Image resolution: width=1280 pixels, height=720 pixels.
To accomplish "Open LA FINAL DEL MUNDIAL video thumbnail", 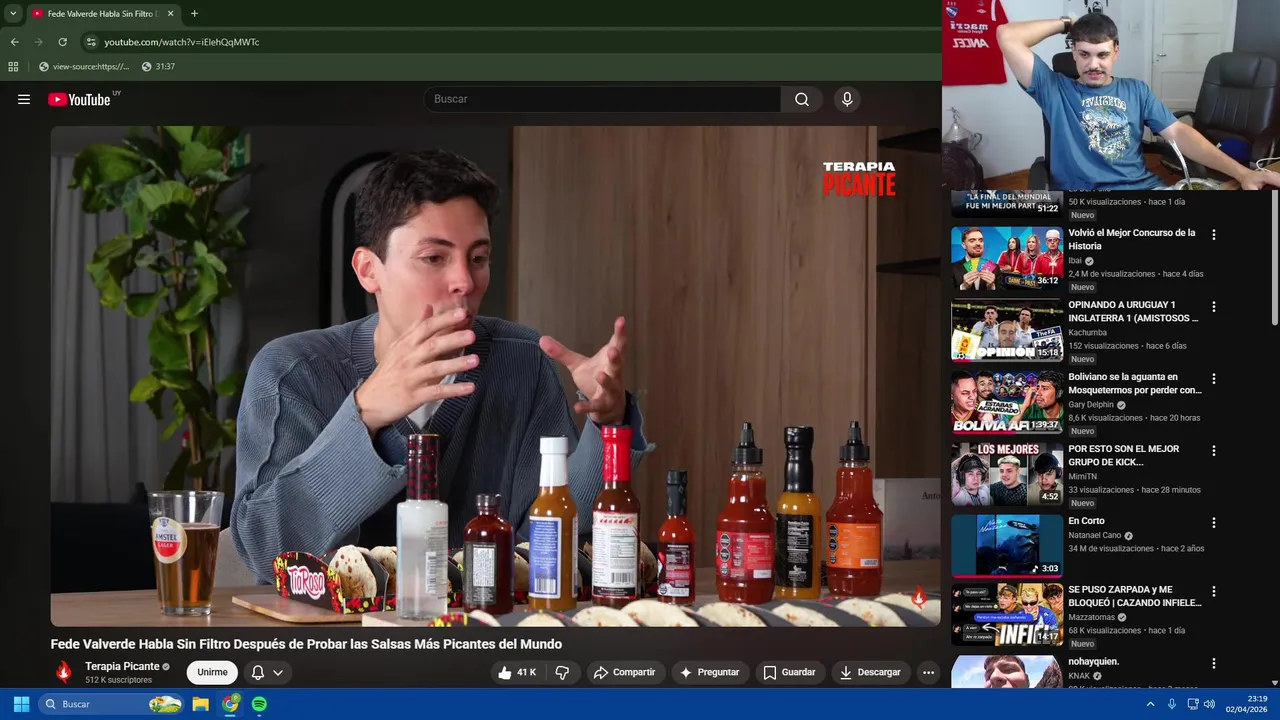I will click(1006, 203).
